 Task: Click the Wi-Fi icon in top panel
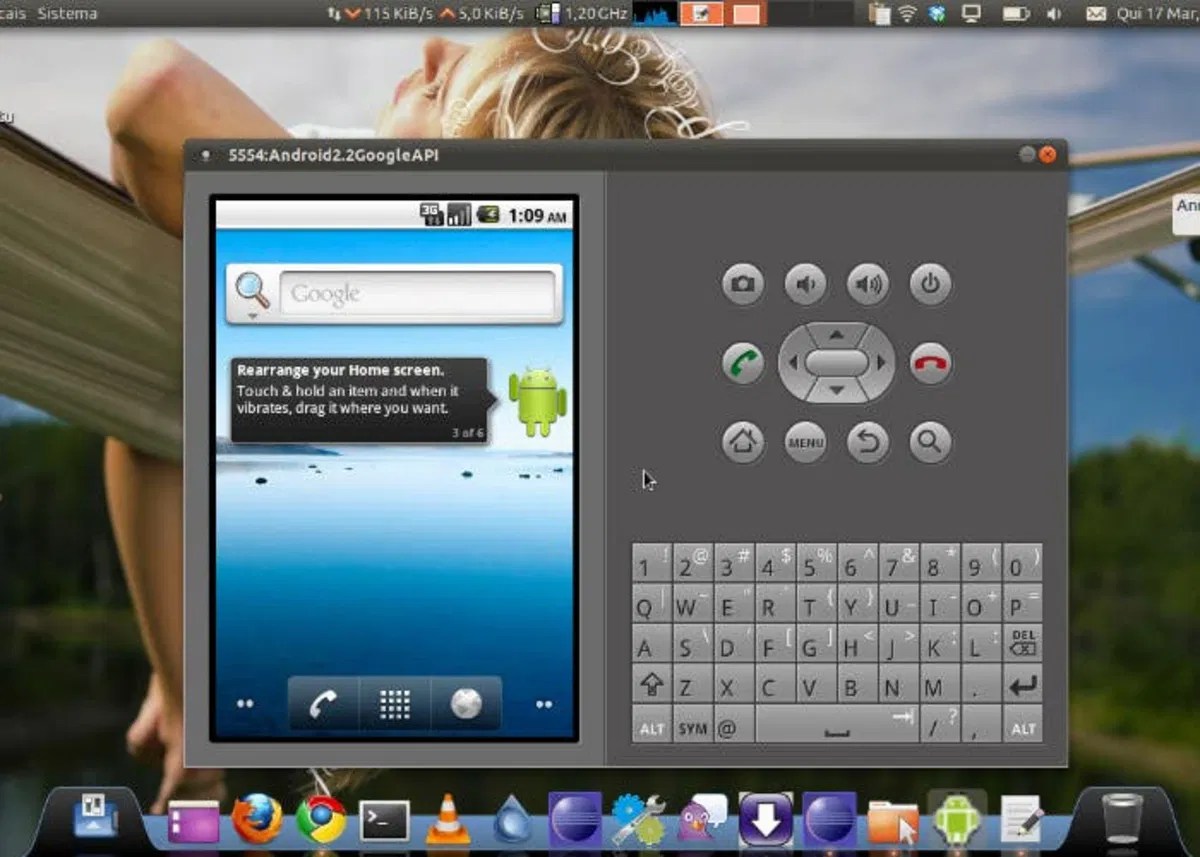point(908,13)
